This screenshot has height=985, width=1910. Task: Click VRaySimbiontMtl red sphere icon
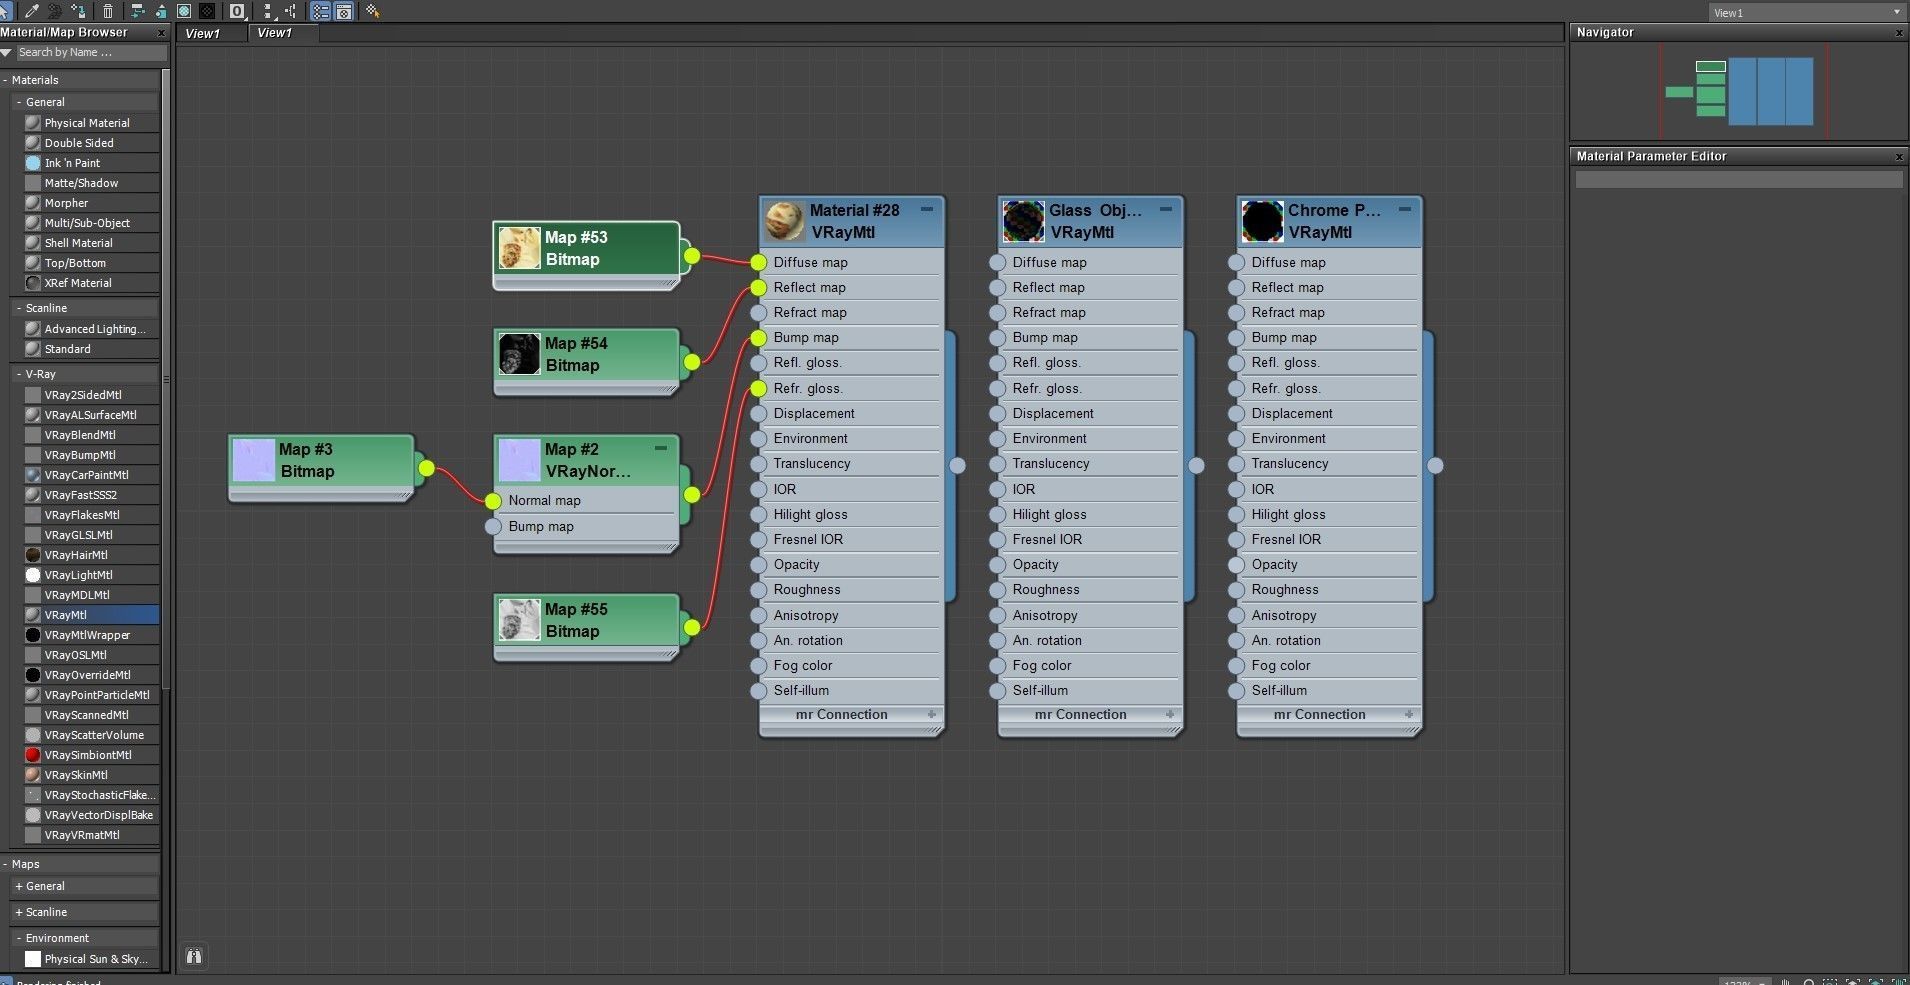coord(33,755)
